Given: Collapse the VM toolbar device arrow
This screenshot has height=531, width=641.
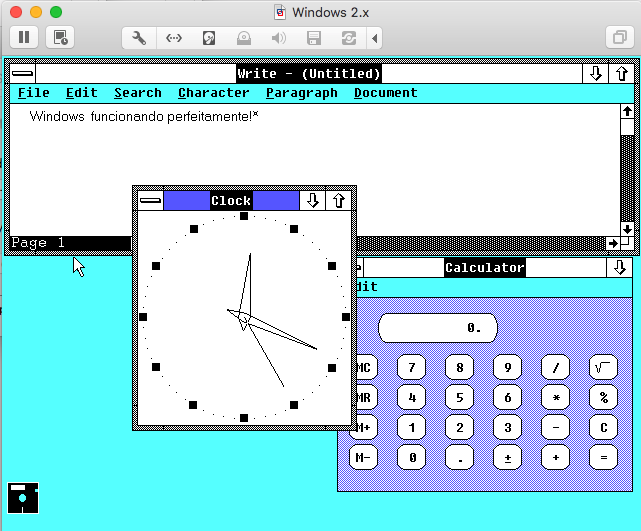Looking at the screenshot, I should tap(375, 39).
